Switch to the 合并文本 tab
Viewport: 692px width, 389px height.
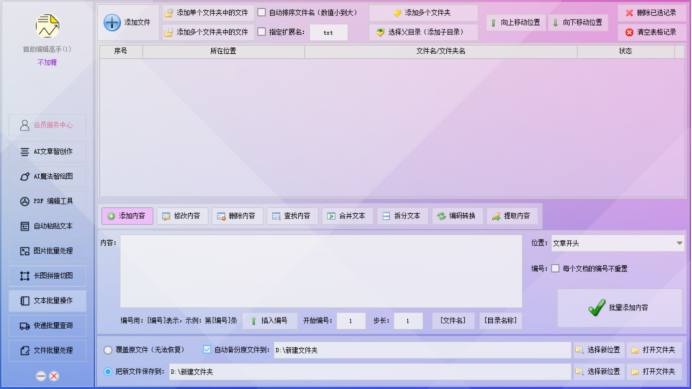pyautogui.click(x=347, y=216)
